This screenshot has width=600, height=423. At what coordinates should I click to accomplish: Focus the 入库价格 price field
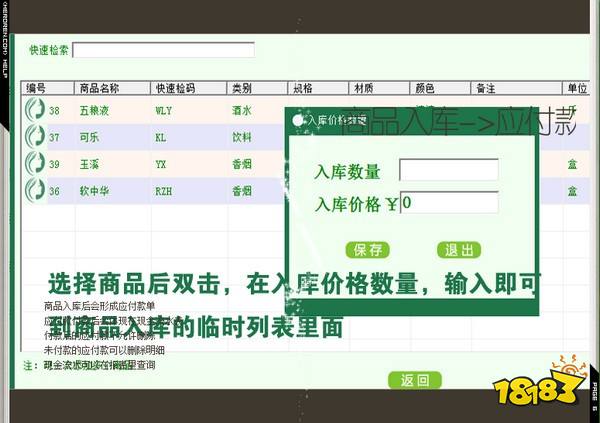point(448,203)
